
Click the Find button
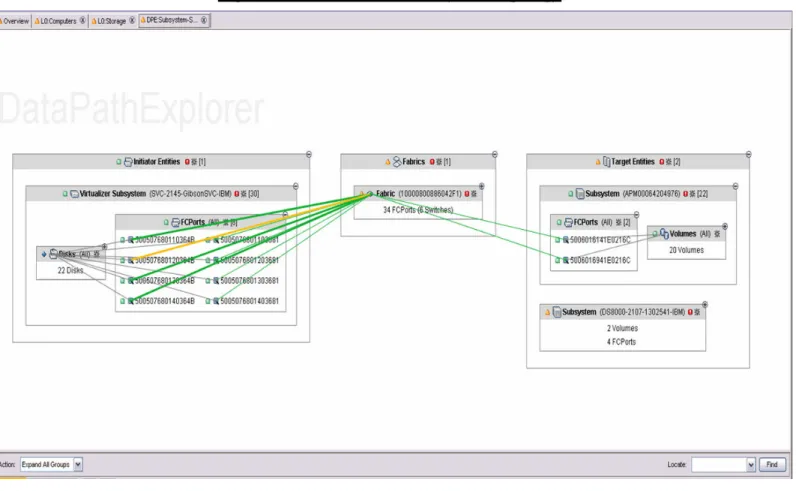pos(772,465)
